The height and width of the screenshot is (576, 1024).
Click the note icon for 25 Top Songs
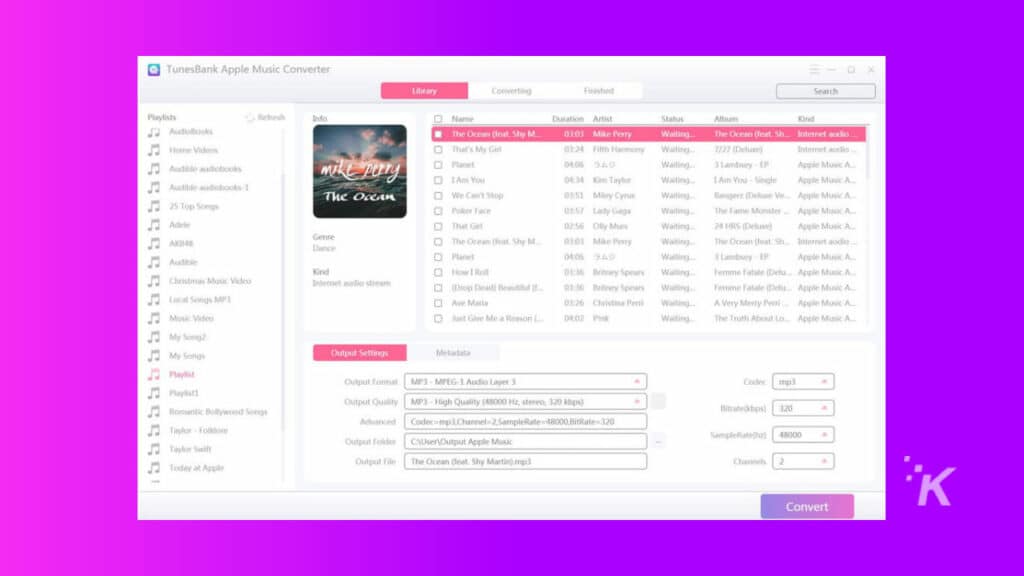[154, 206]
